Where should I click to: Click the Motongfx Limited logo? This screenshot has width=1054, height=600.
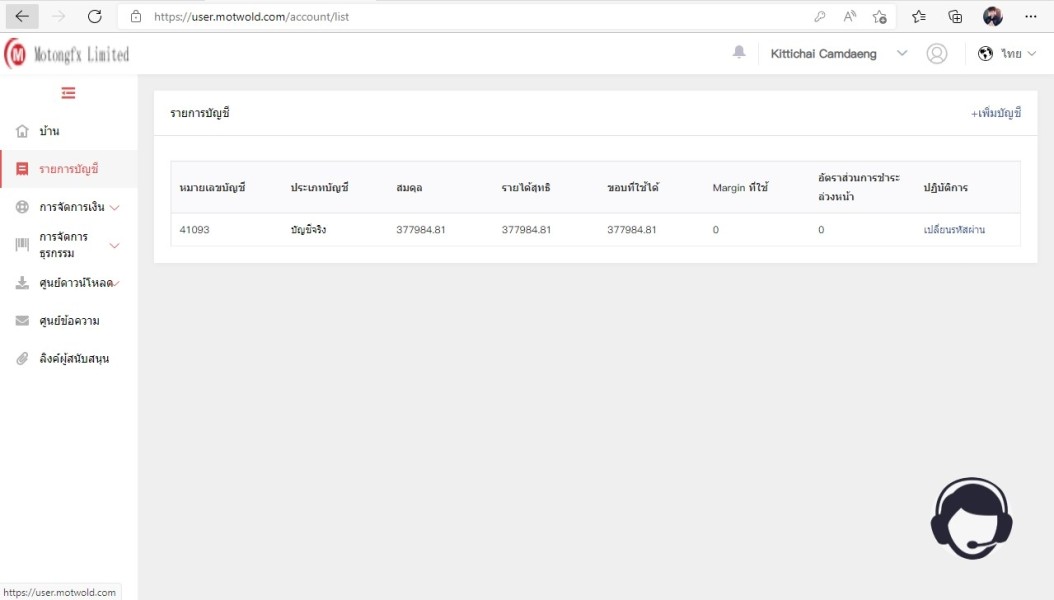click(x=67, y=54)
